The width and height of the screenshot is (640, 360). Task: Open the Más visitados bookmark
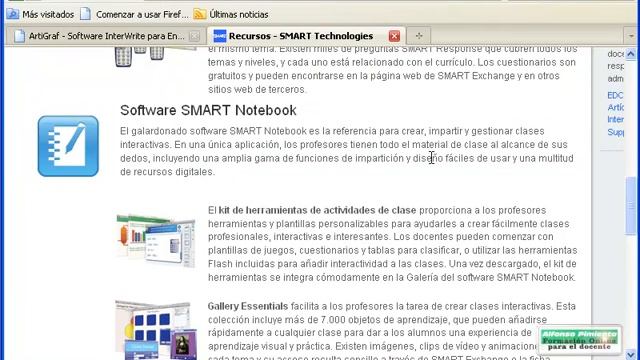pos(40,14)
